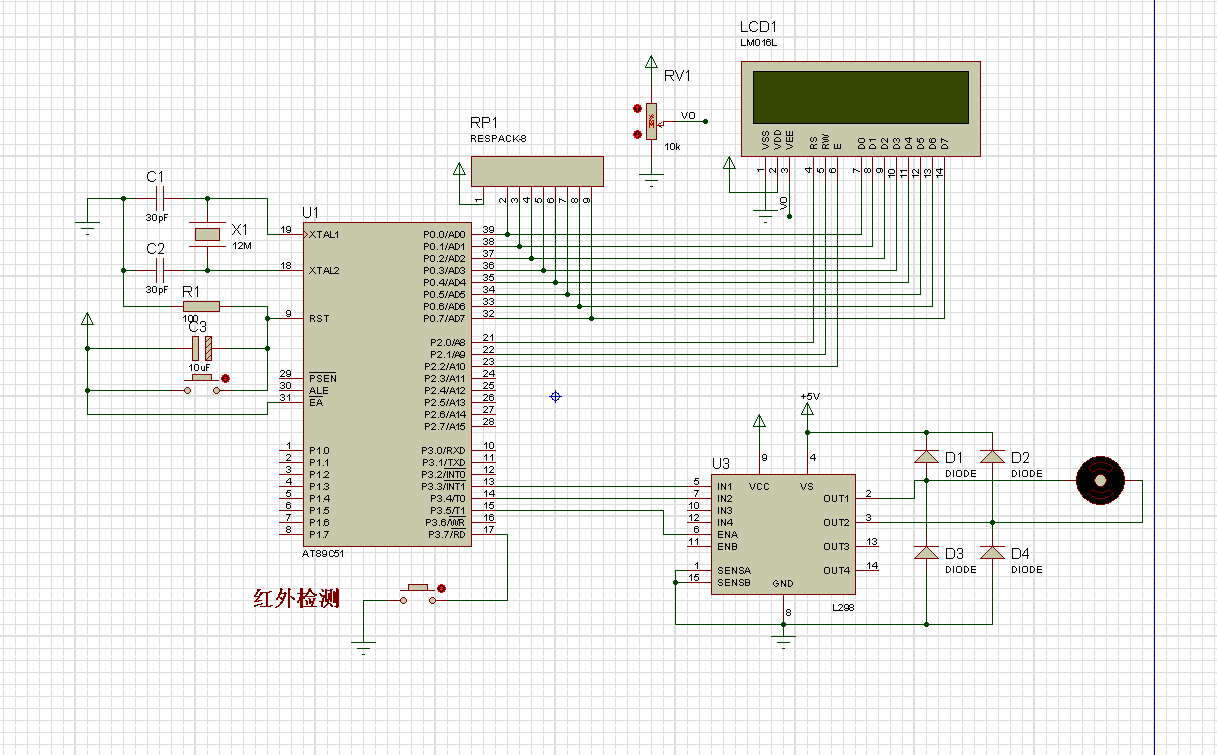Select the RV1 potentiometer resistor body
Screen dimensions: 1217x755
tap(652, 122)
